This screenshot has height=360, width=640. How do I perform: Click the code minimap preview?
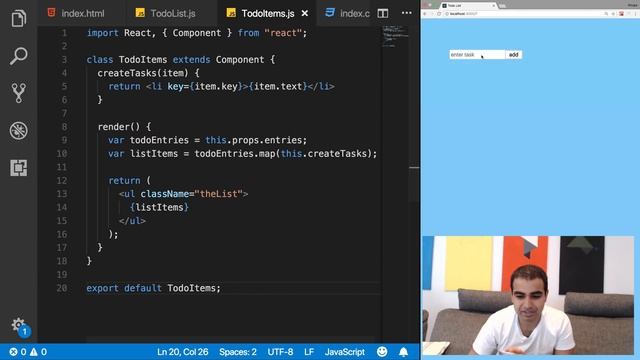(395, 37)
